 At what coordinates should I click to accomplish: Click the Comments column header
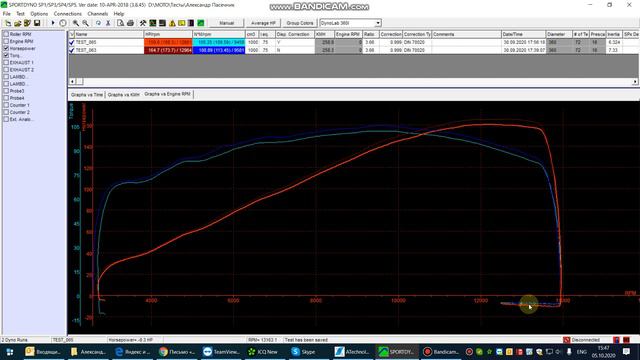pyautogui.click(x=466, y=34)
